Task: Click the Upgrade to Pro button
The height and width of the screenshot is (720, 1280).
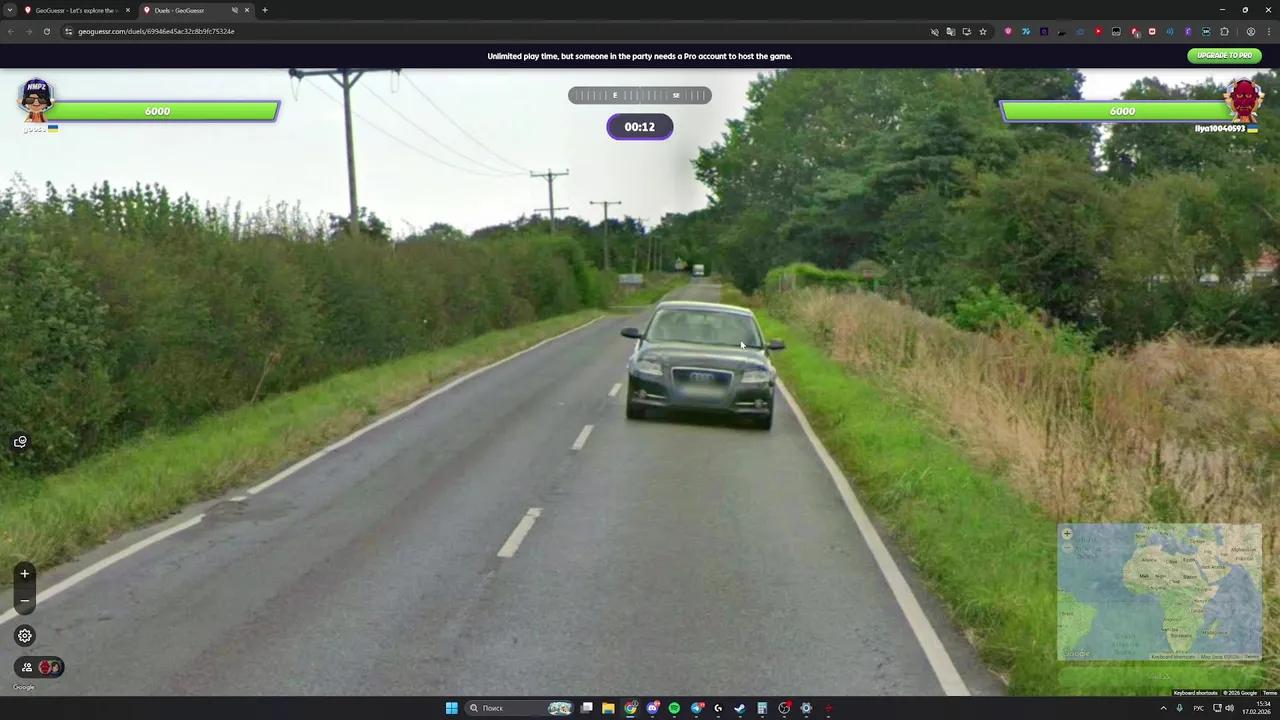Action: tap(1225, 56)
